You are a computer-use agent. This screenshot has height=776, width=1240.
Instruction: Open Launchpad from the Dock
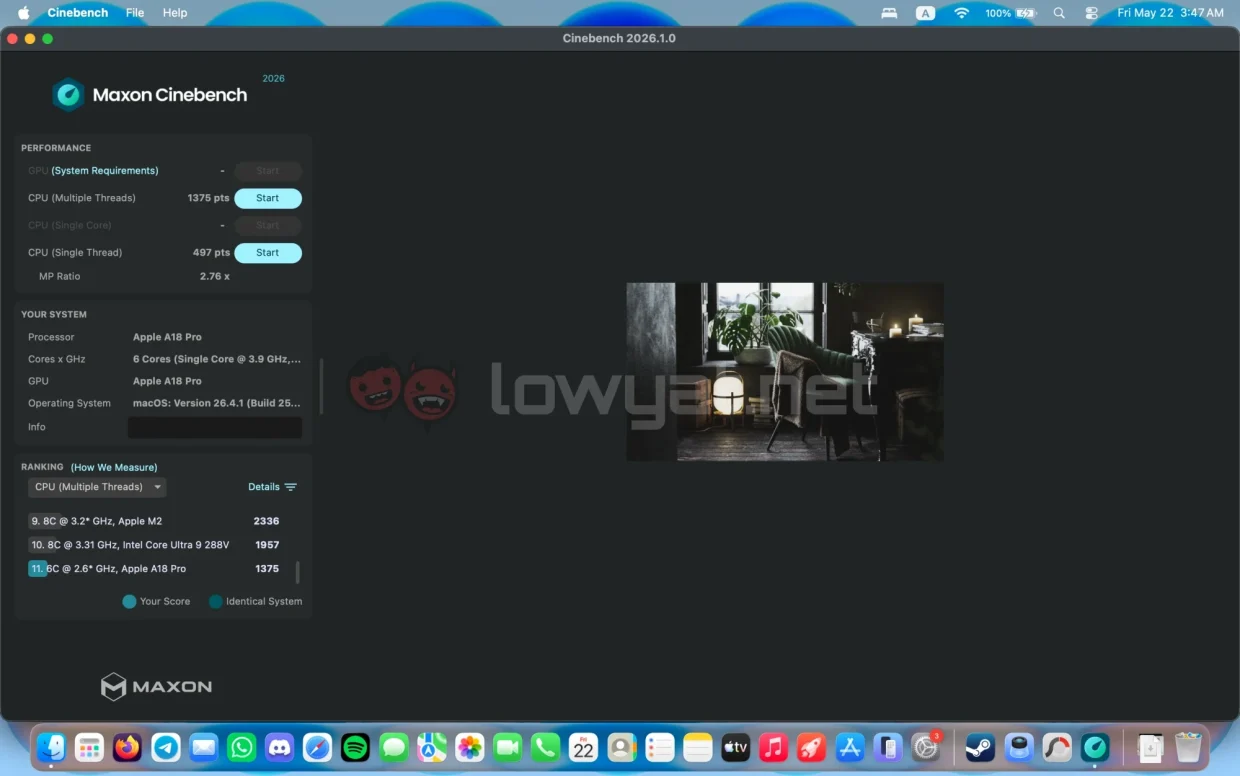point(89,747)
